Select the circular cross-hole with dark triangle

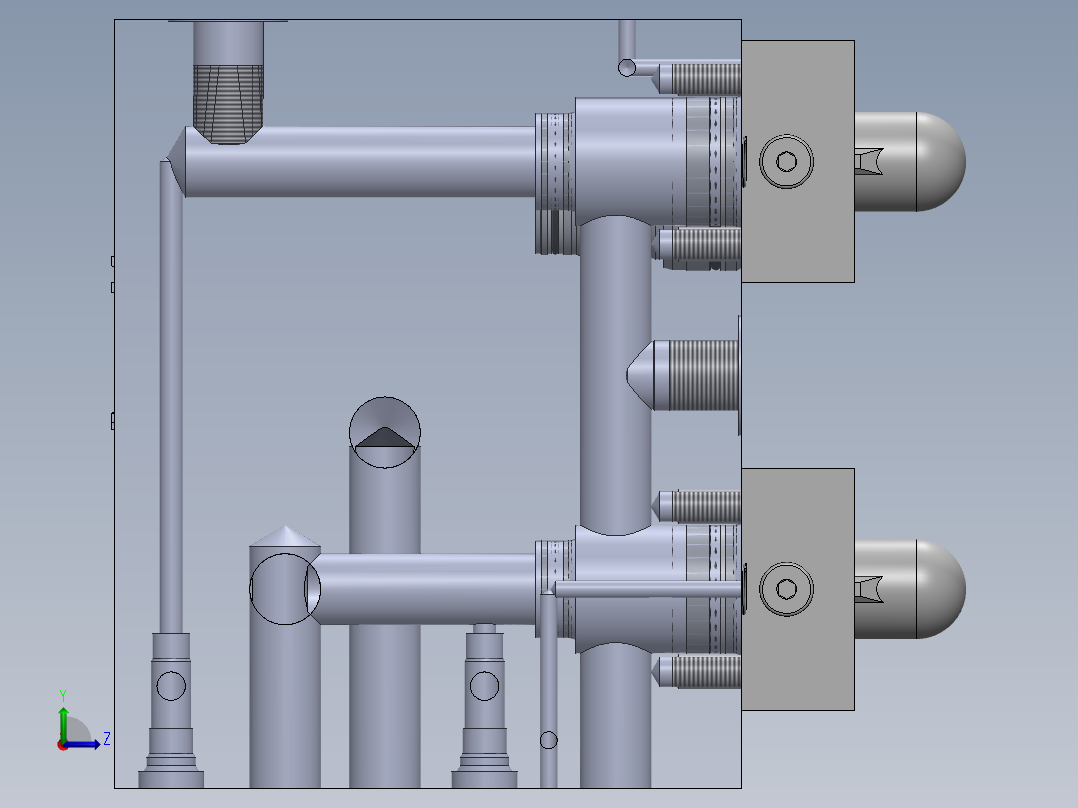click(x=384, y=433)
